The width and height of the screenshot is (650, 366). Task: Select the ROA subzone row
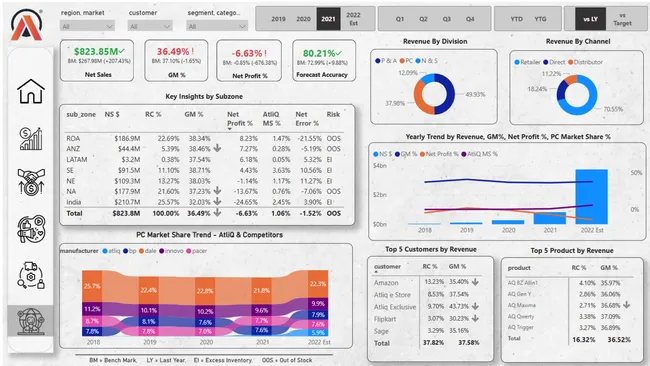(204, 138)
